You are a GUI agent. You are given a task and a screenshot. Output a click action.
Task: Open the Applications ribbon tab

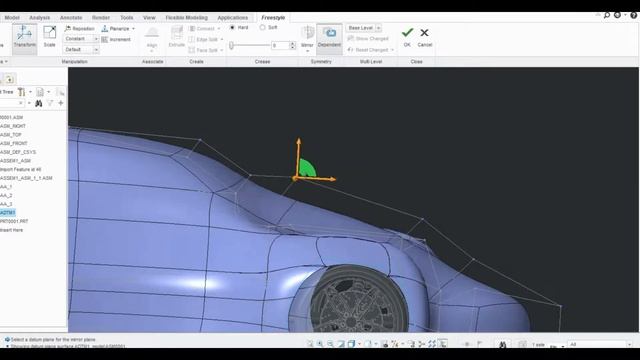(233, 18)
